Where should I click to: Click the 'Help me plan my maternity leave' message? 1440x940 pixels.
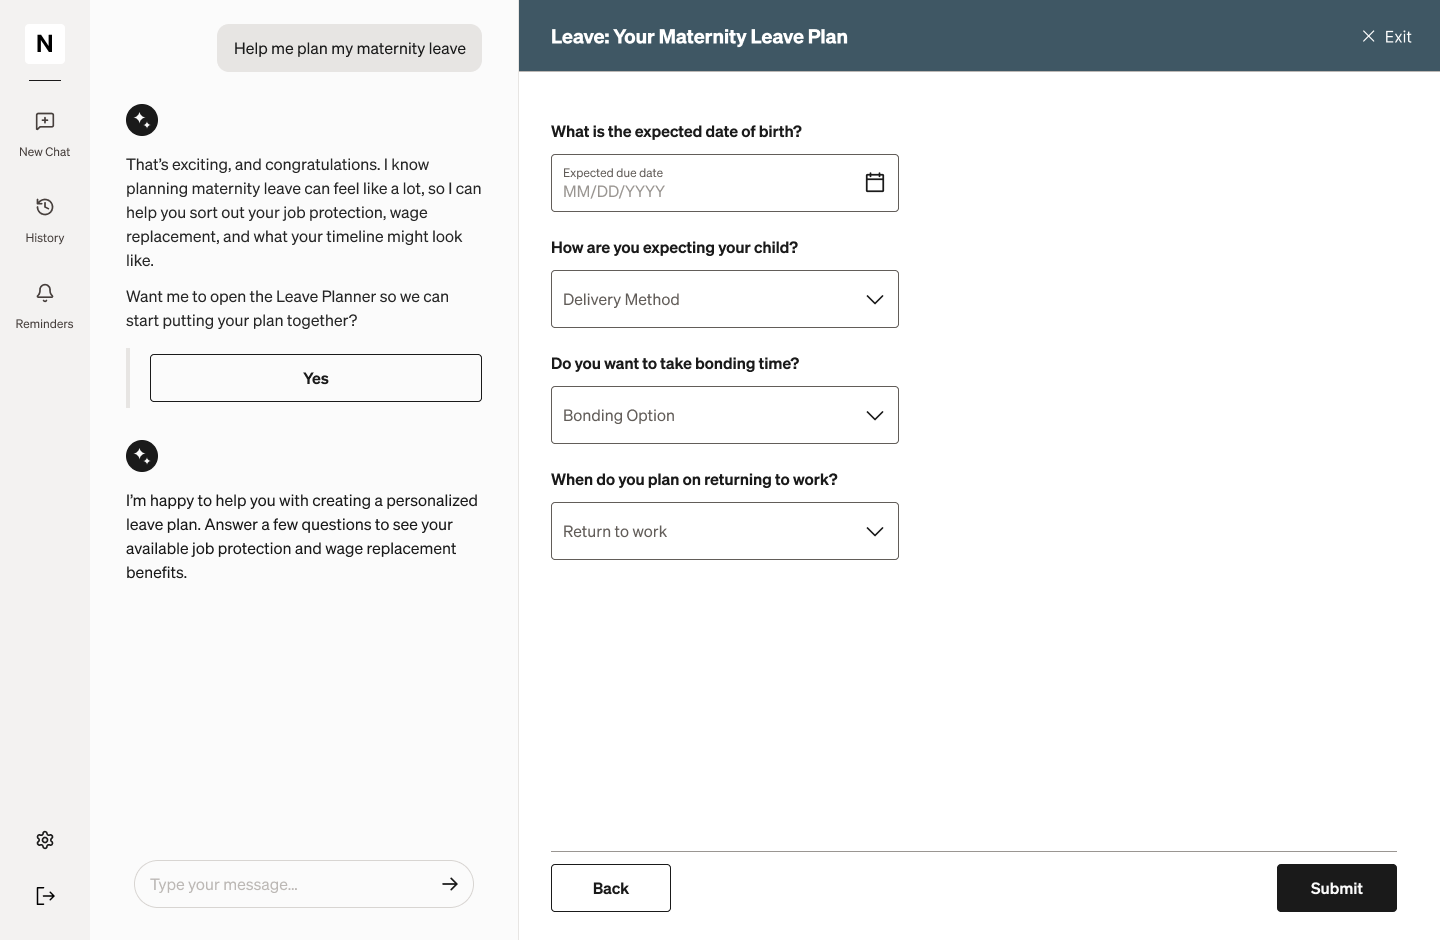(350, 48)
